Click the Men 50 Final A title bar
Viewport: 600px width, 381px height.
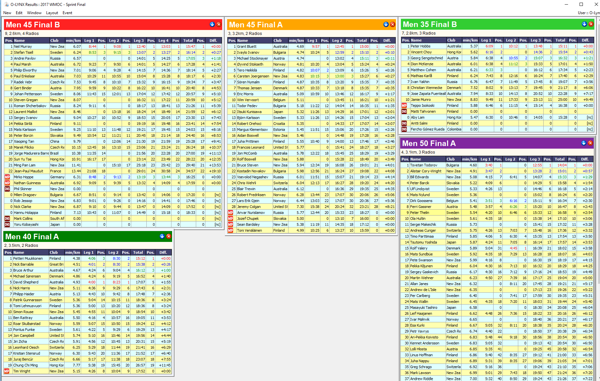pos(497,143)
